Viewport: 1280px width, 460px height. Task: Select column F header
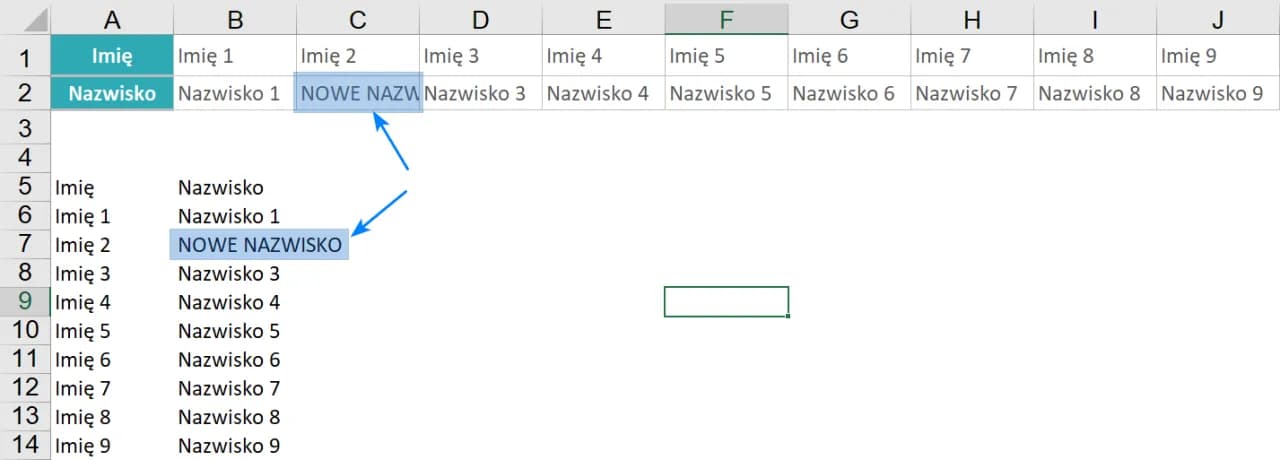pos(726,18)
